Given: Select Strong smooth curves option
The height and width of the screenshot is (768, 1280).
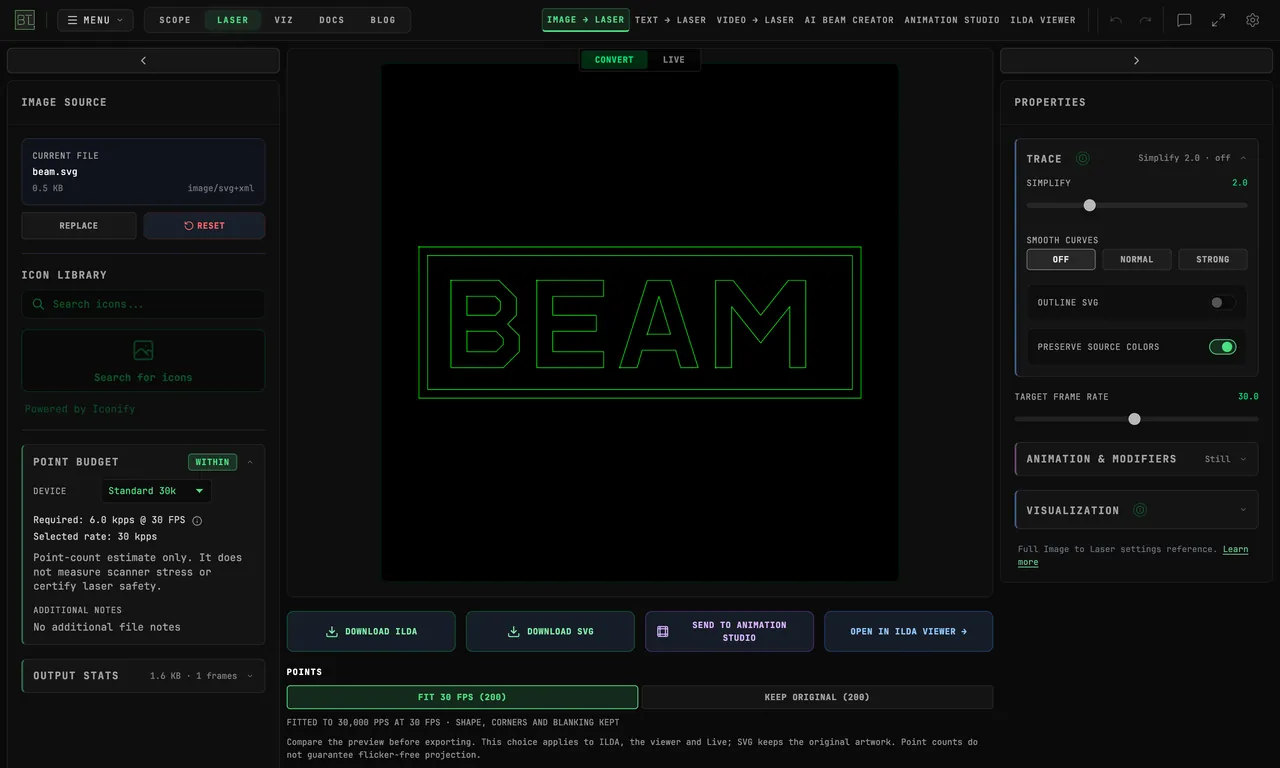Looking at the screenshot, I should (x=1212, y=259).
